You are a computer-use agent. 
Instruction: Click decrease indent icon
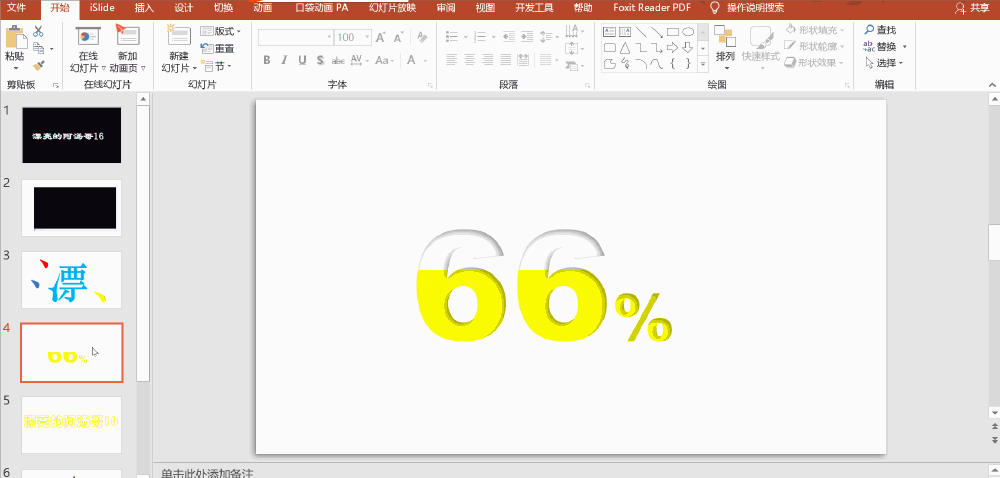(508, 37)
